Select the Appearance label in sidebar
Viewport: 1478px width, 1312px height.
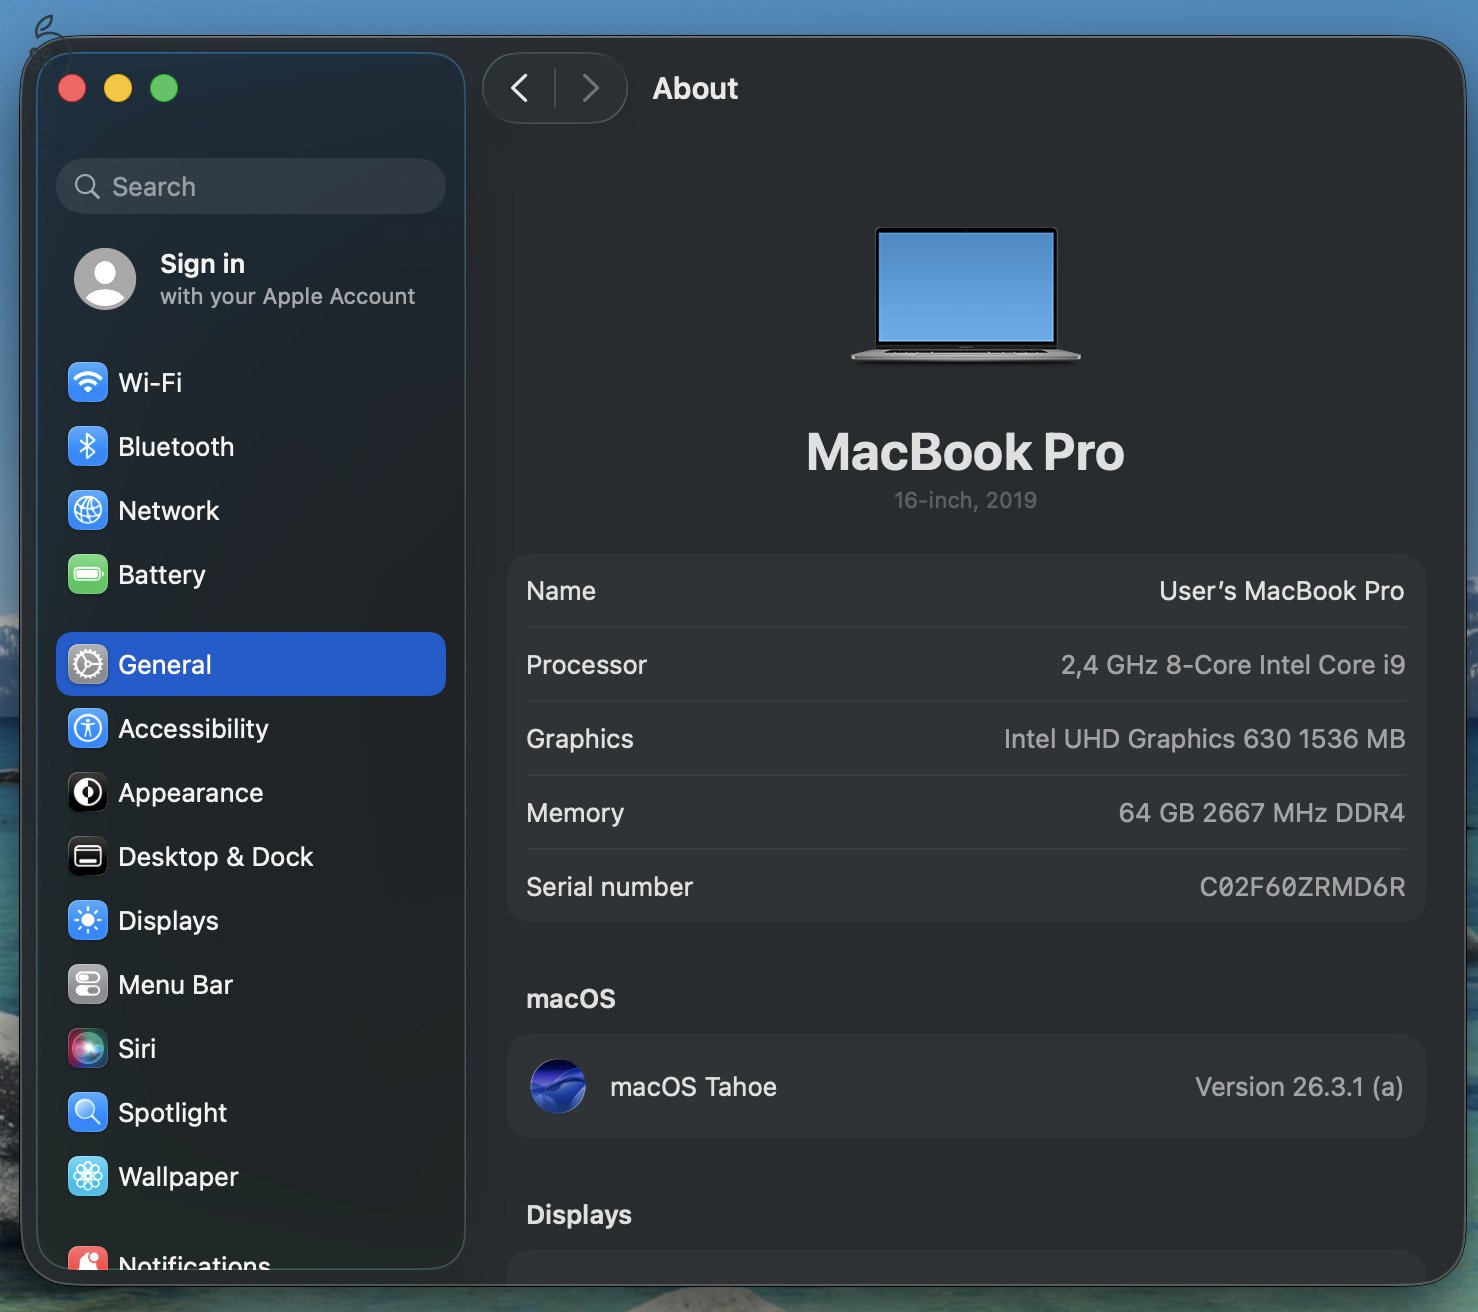tap(190, 792)
